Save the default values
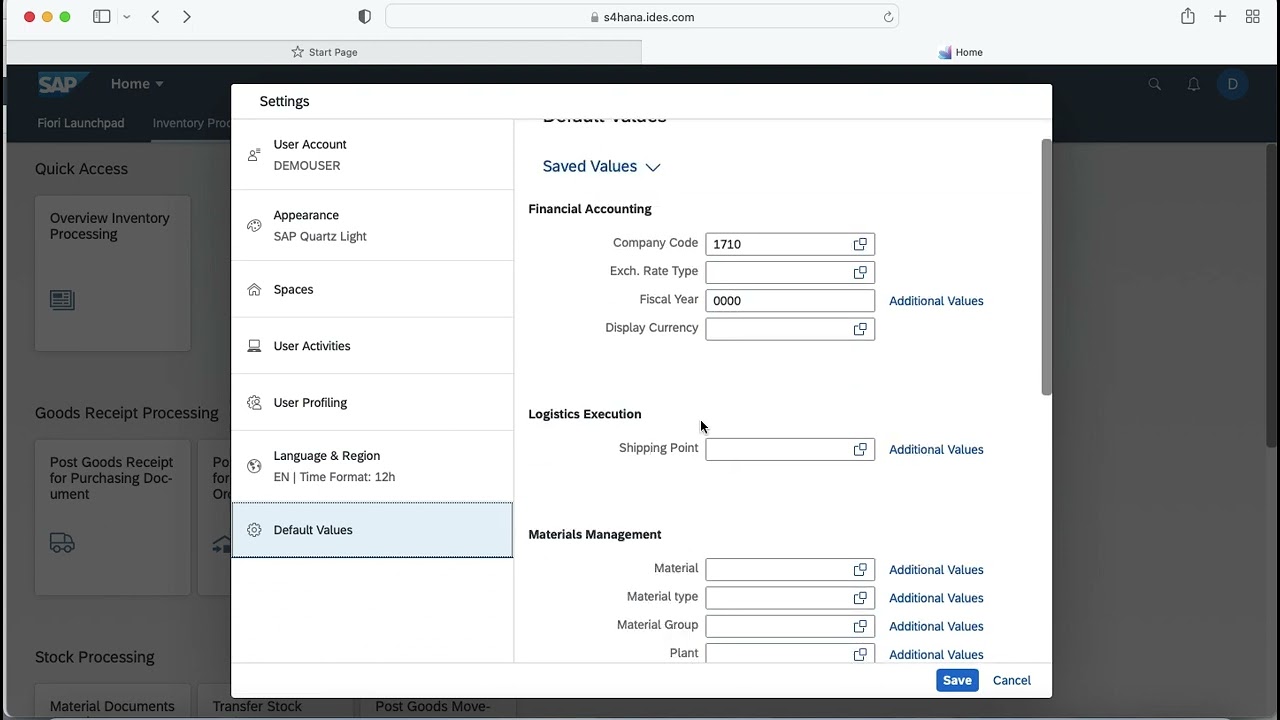1280x720 pixels. (957, 680)
